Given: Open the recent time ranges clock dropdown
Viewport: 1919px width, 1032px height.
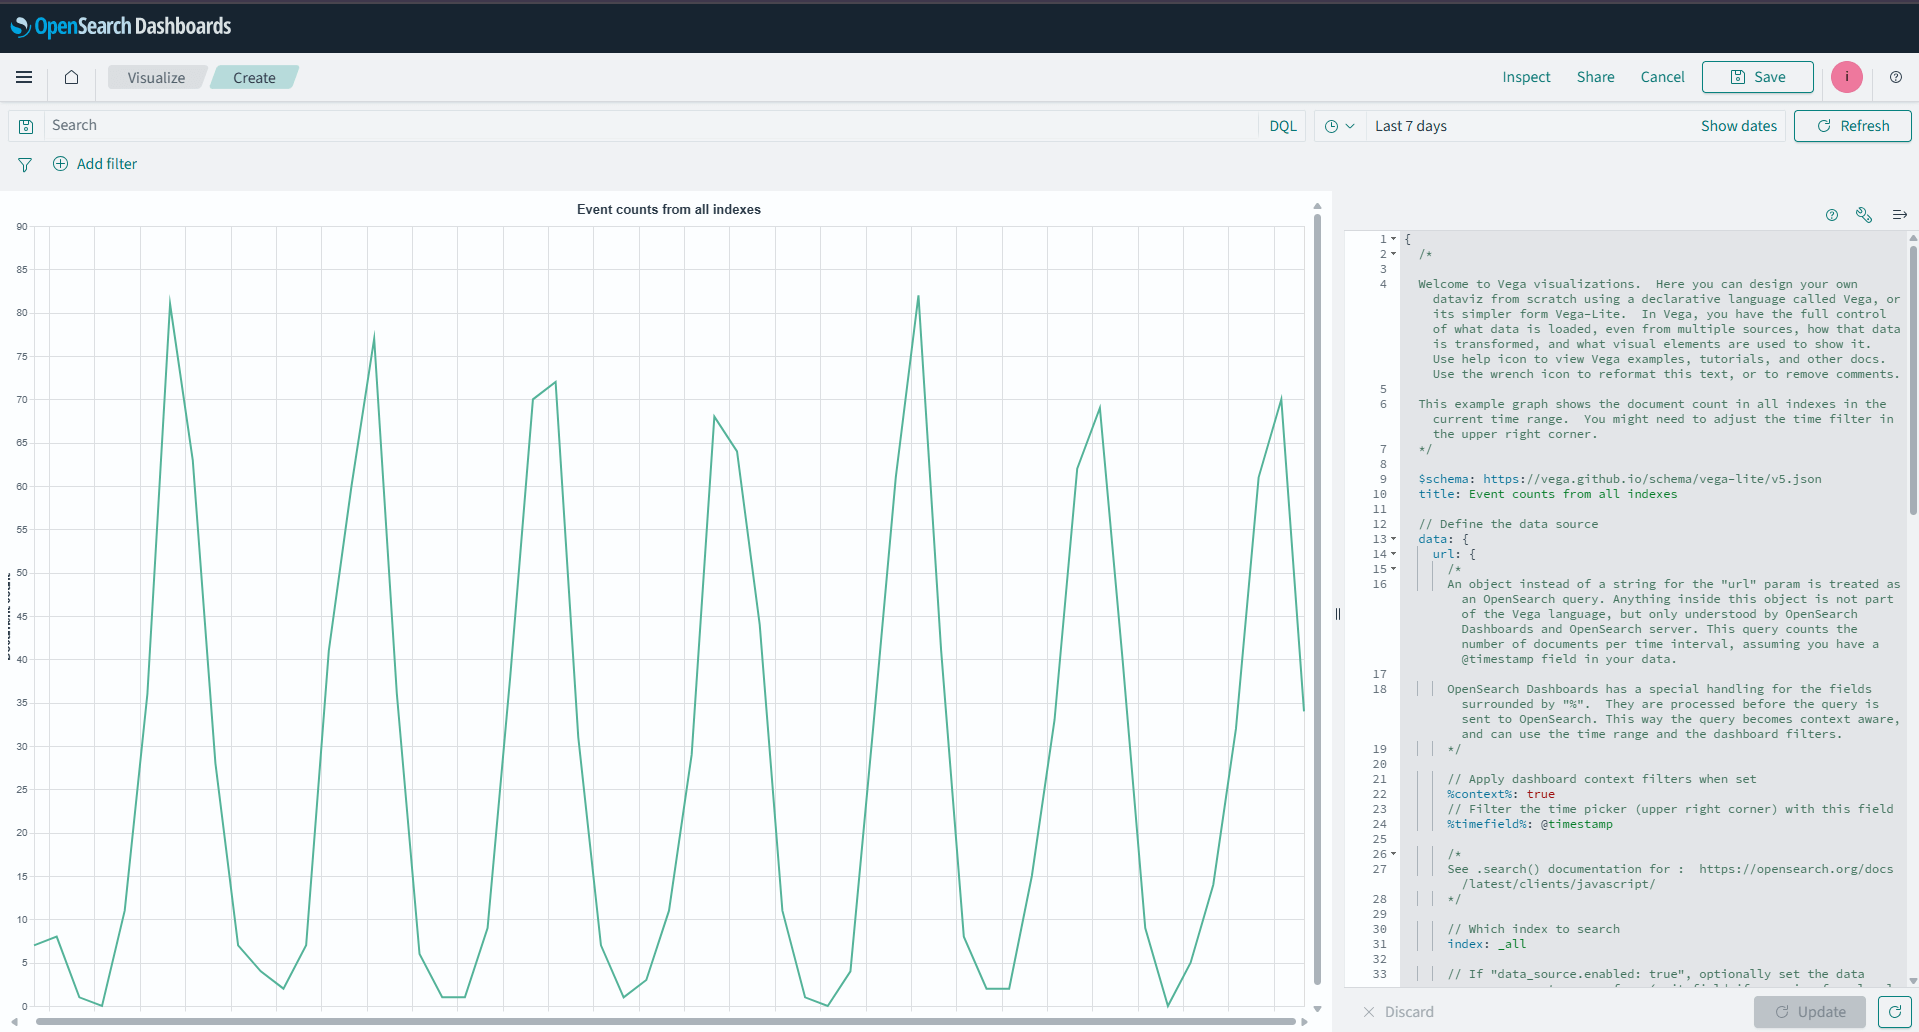Looking at the screenshot, I should pyautogui.click(x=1338, y=125).
